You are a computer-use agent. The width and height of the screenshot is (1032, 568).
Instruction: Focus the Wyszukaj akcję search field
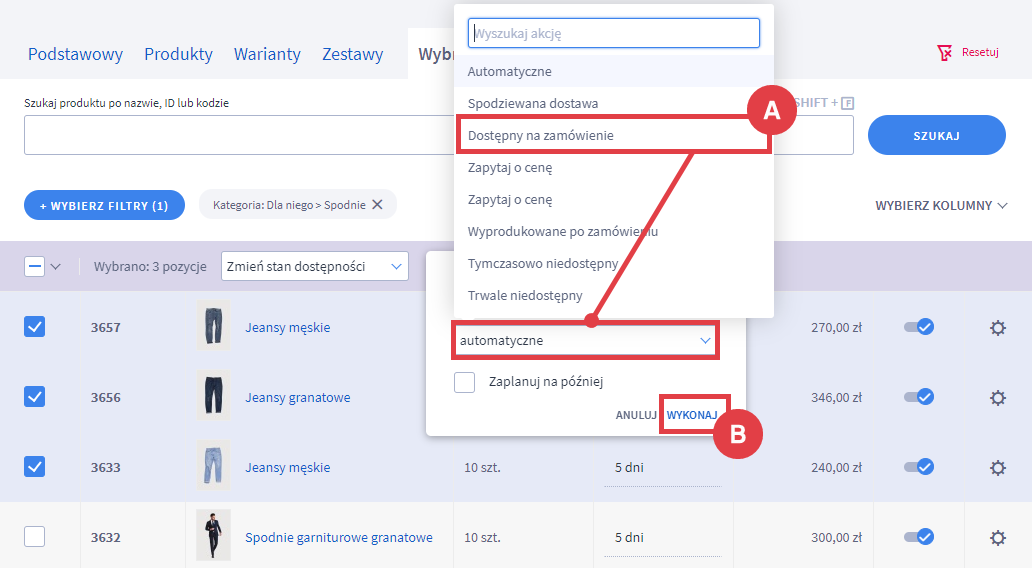tap(613, 33)
